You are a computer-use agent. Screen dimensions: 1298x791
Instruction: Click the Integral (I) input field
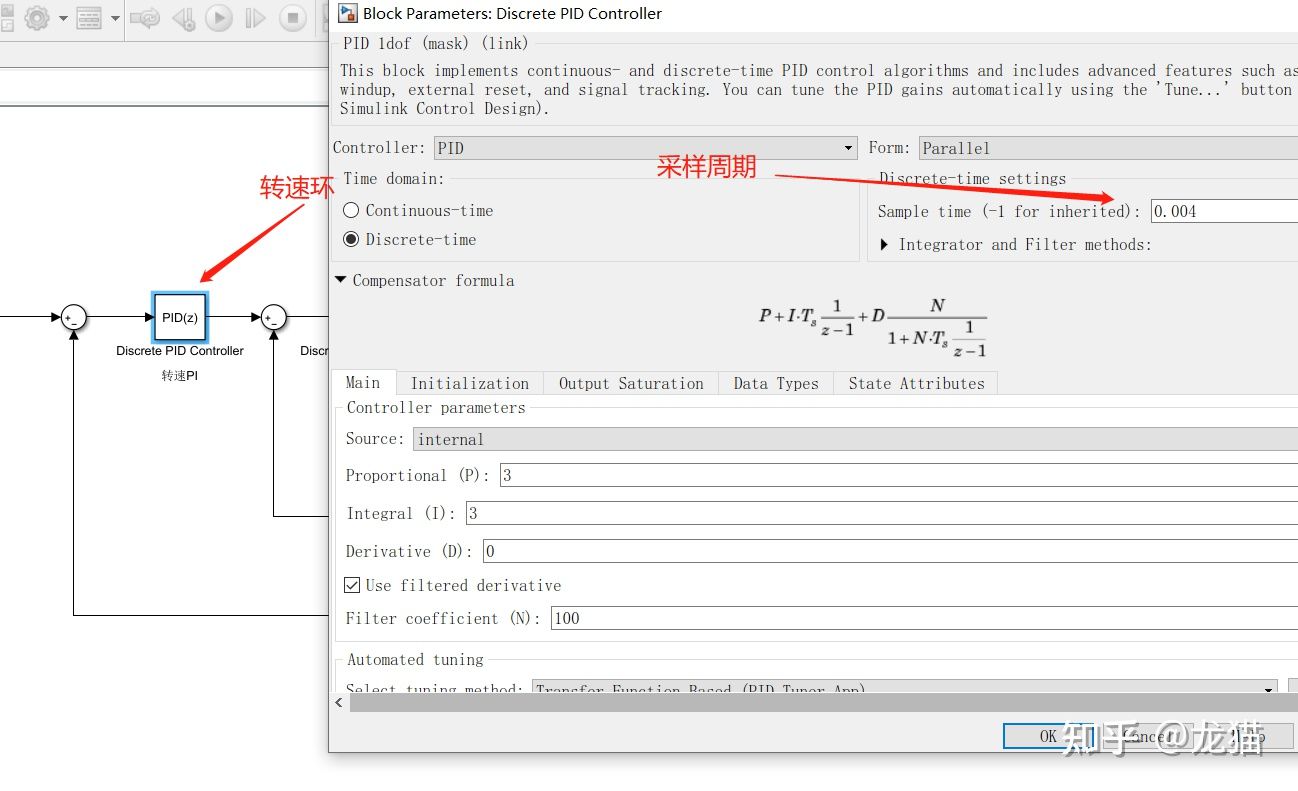click(x=882, y=514)
